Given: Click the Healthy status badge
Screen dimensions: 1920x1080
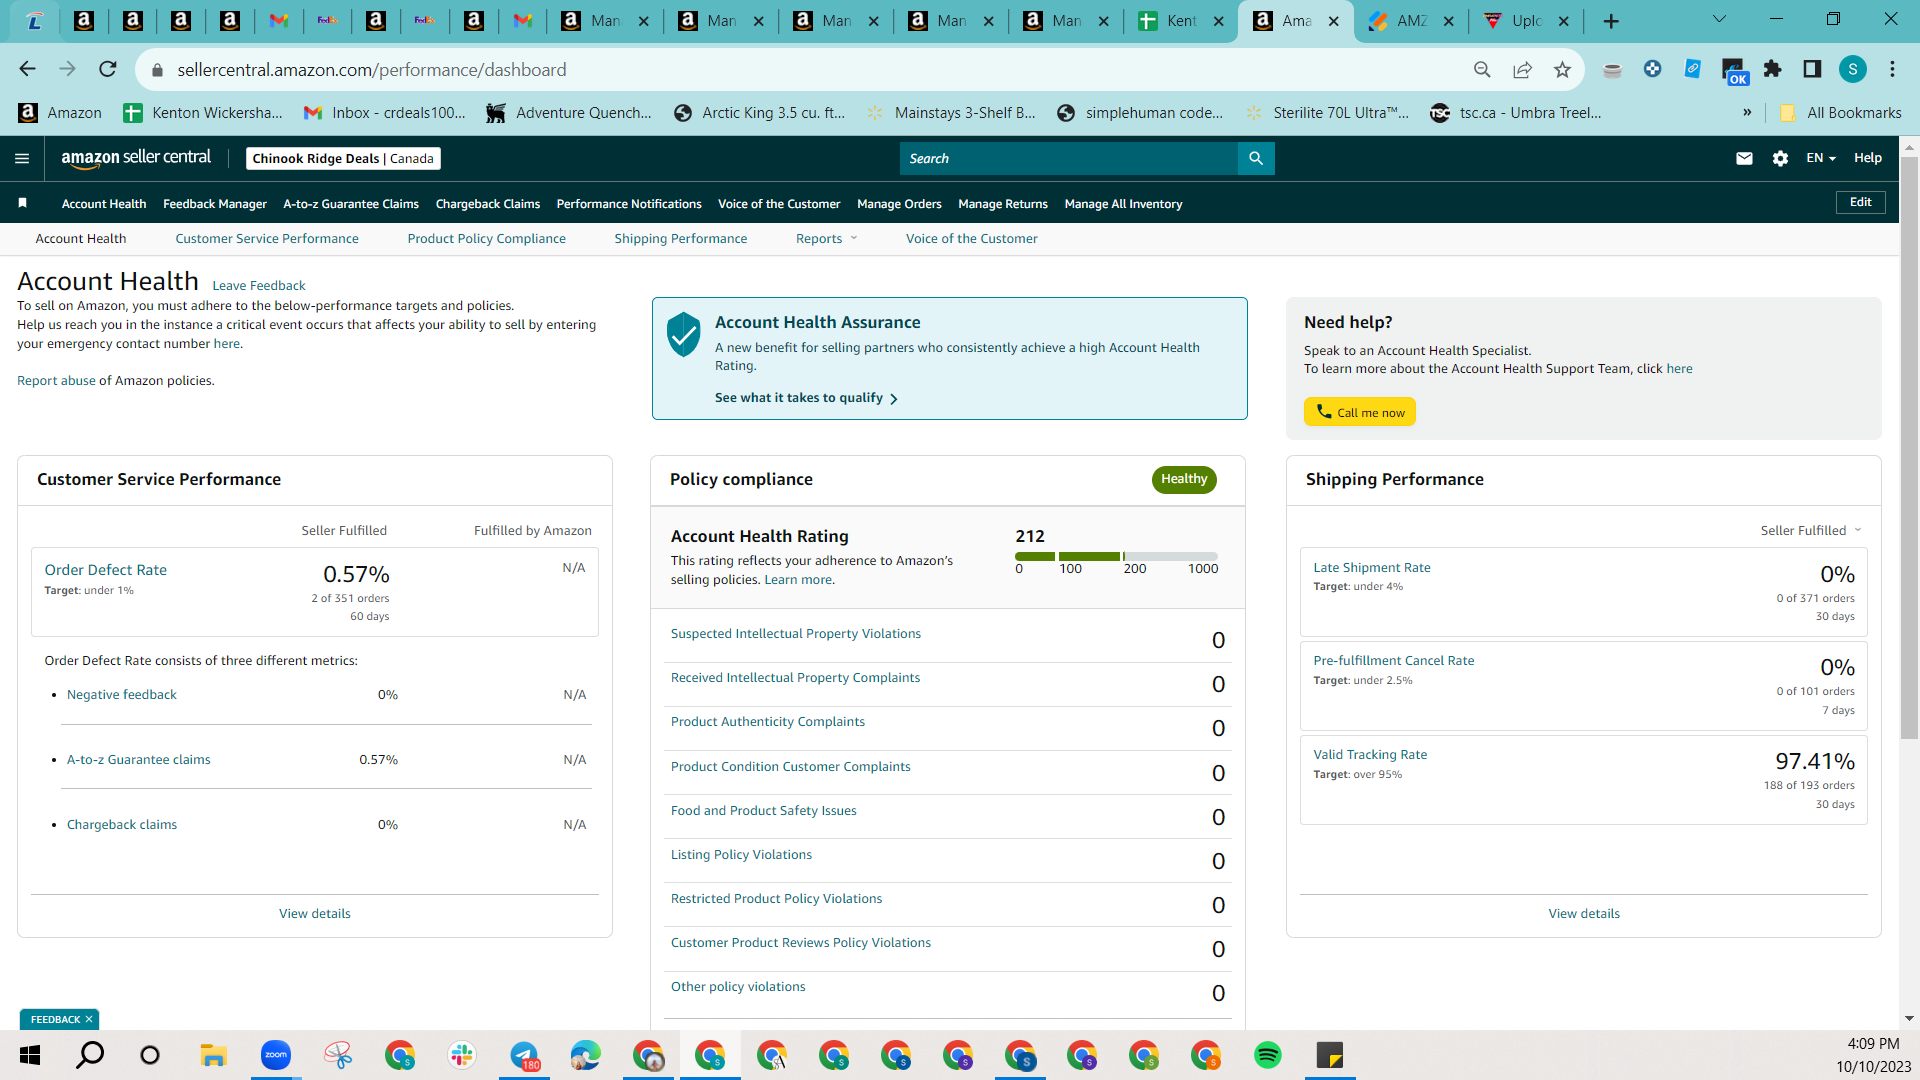Looking at the screenshot, I should pyautogui.click(x=1184, y=480).
